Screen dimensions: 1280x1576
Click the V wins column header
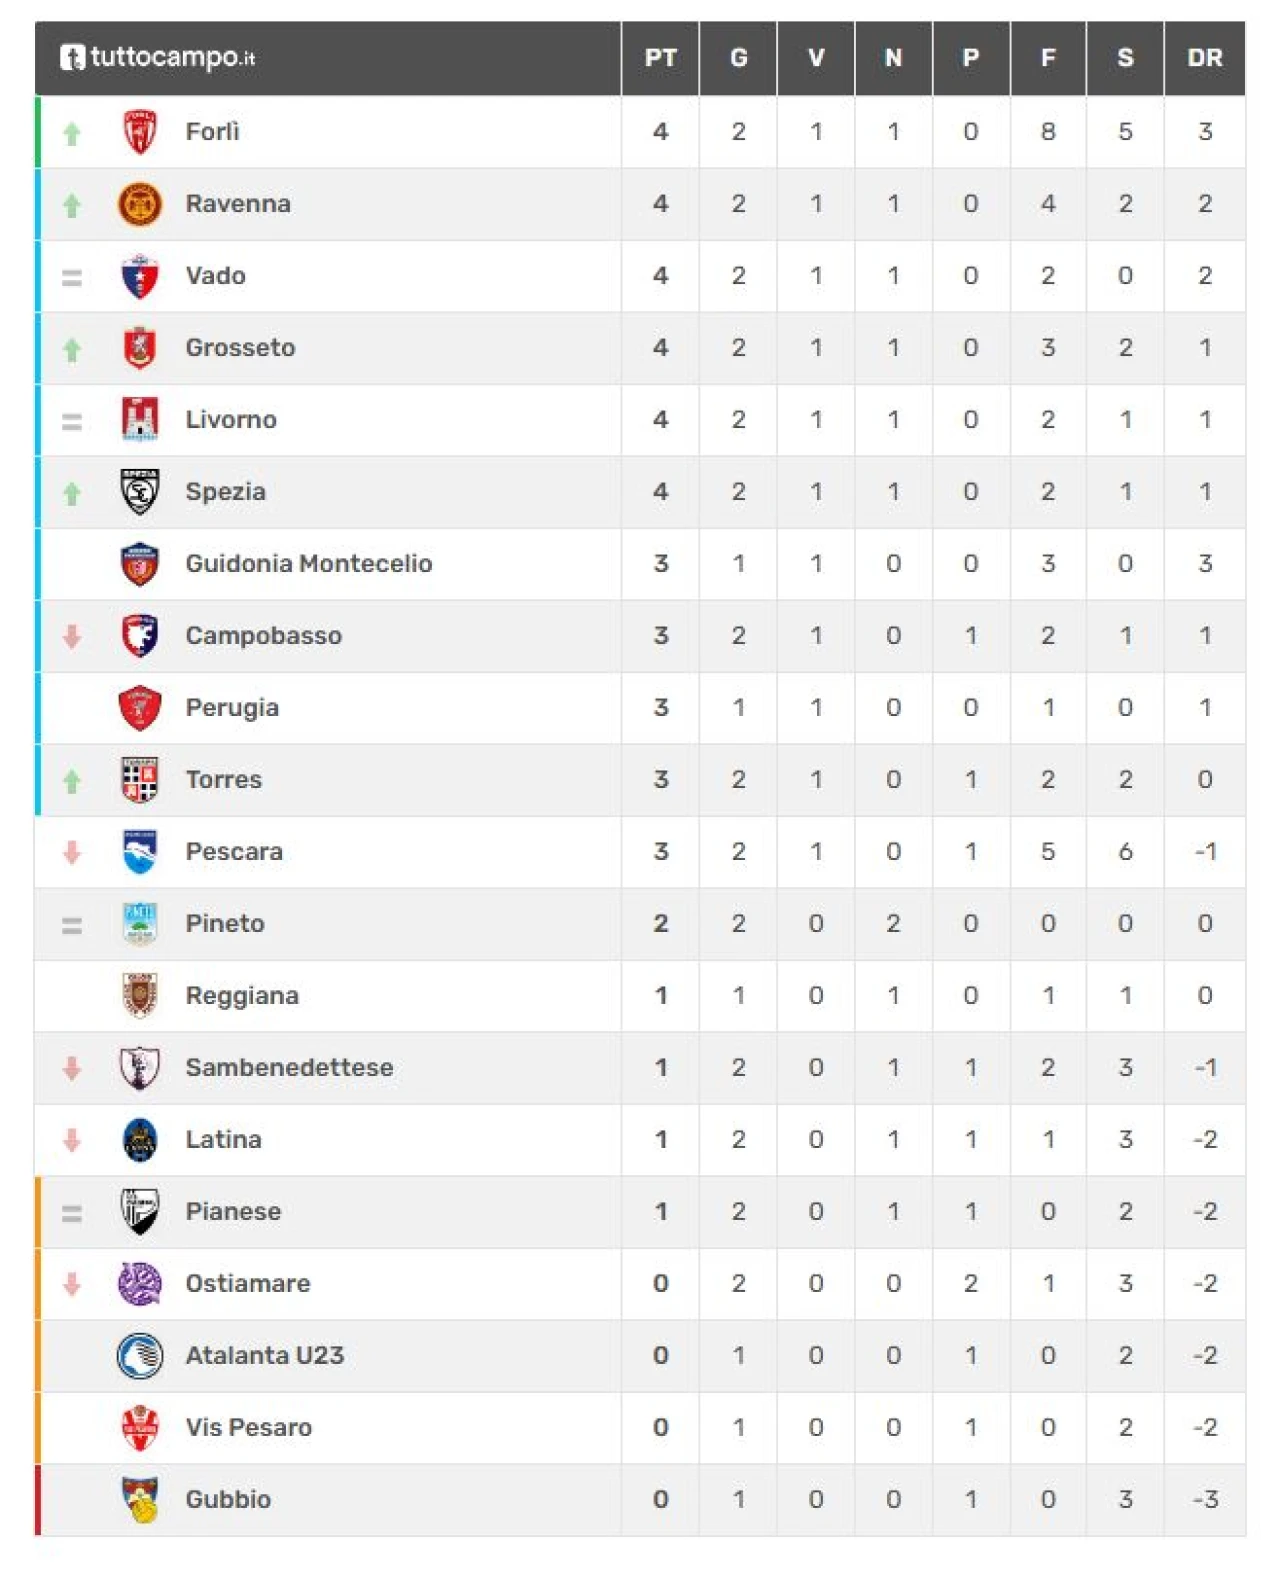pos(816,58)
